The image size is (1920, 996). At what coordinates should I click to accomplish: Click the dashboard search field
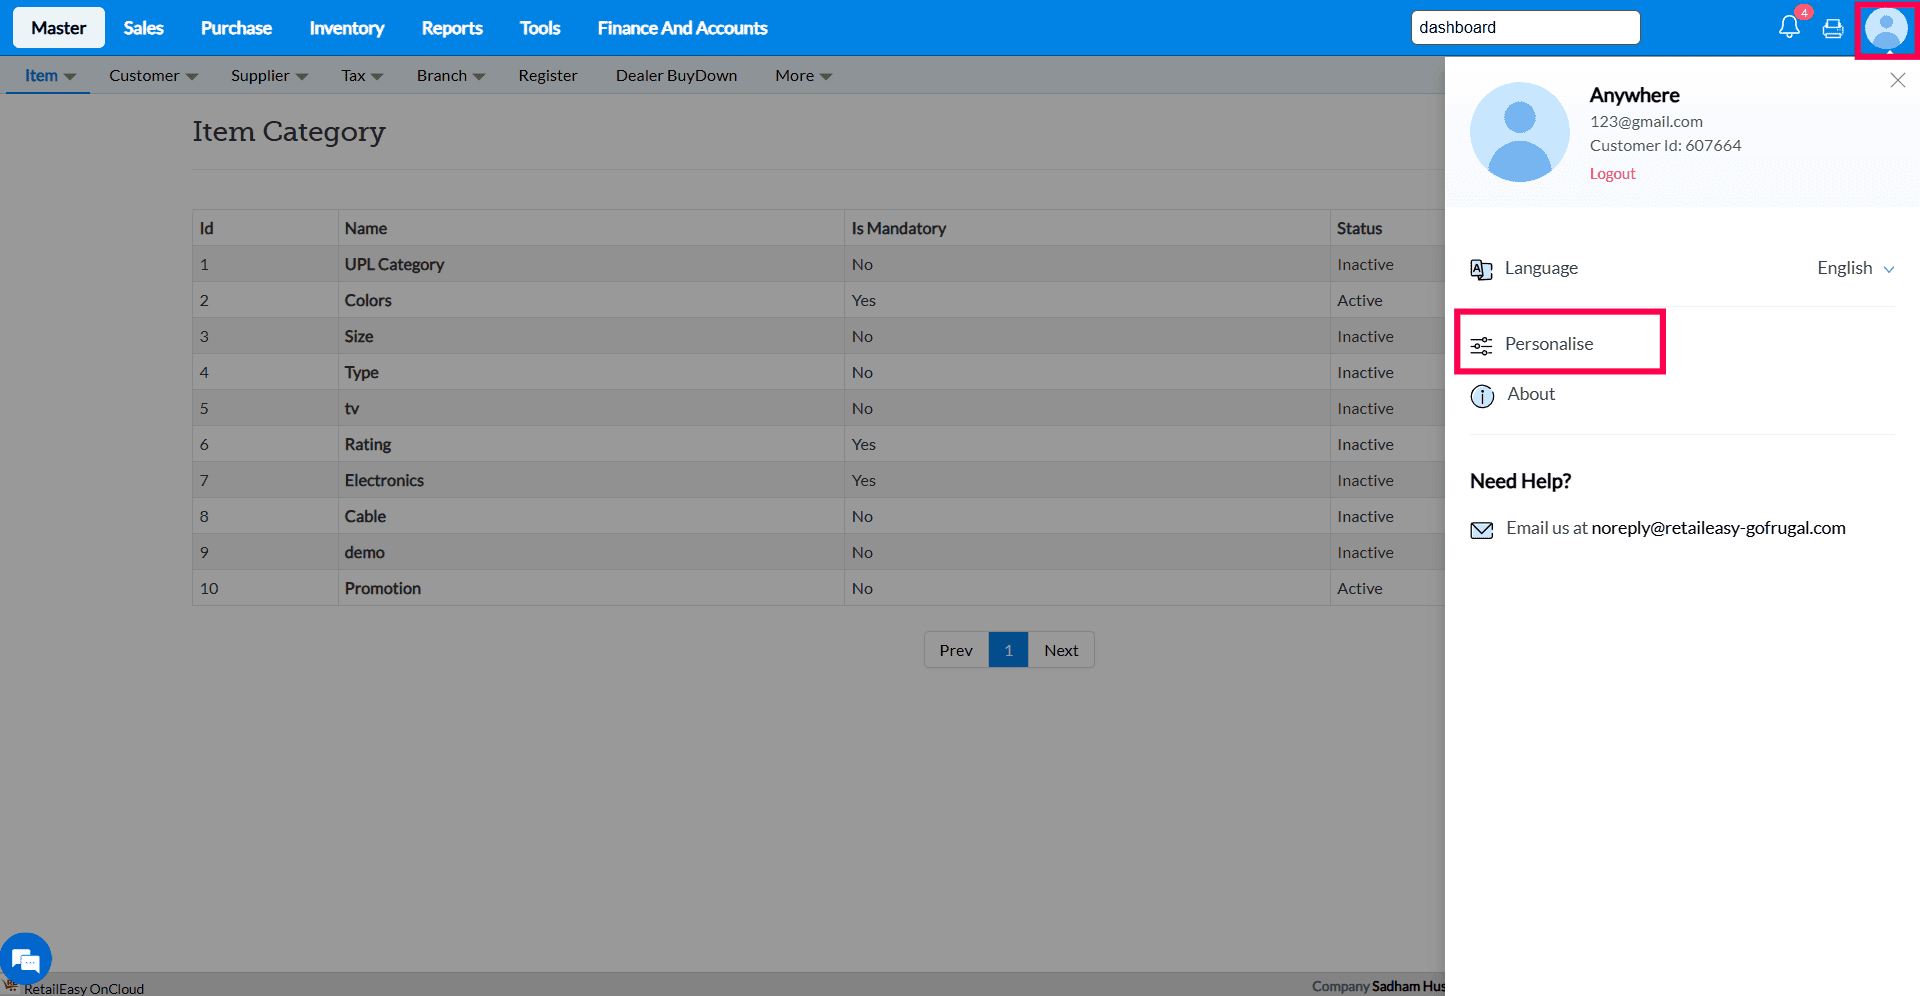pyautogui.click(x=1526, y=27)
